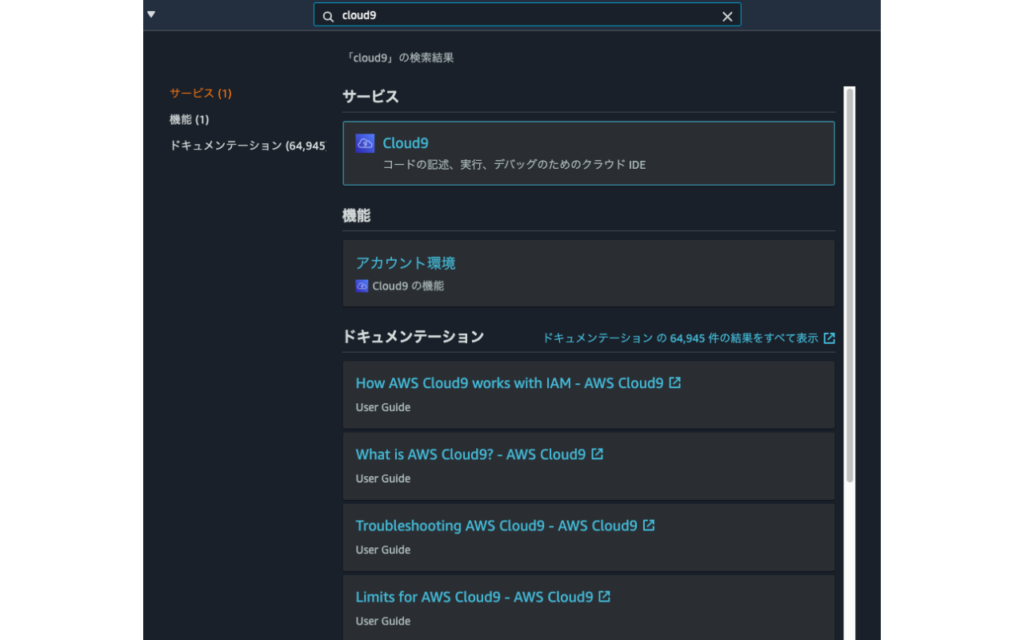Screen dimensions: 1024x640
Task: Open How AWS Cloud9 works with IAM
Action: pyautogui.click(x=509, y=383)
